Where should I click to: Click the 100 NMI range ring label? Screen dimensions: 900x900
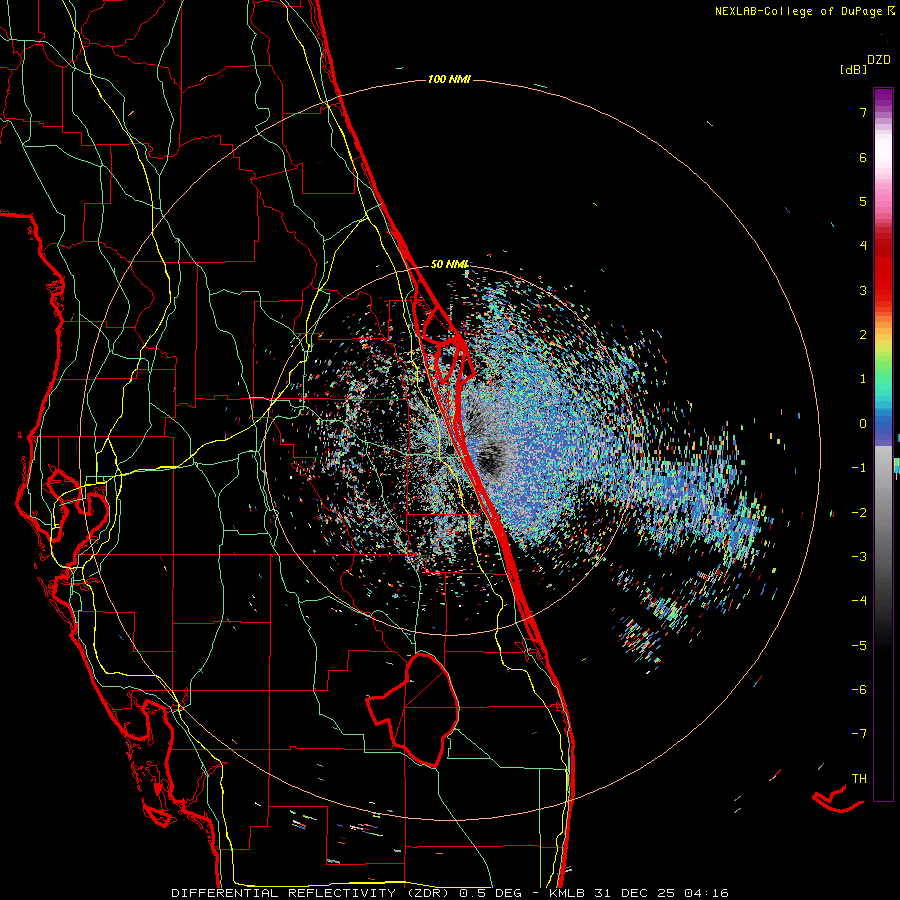click(x=449, y=79)
